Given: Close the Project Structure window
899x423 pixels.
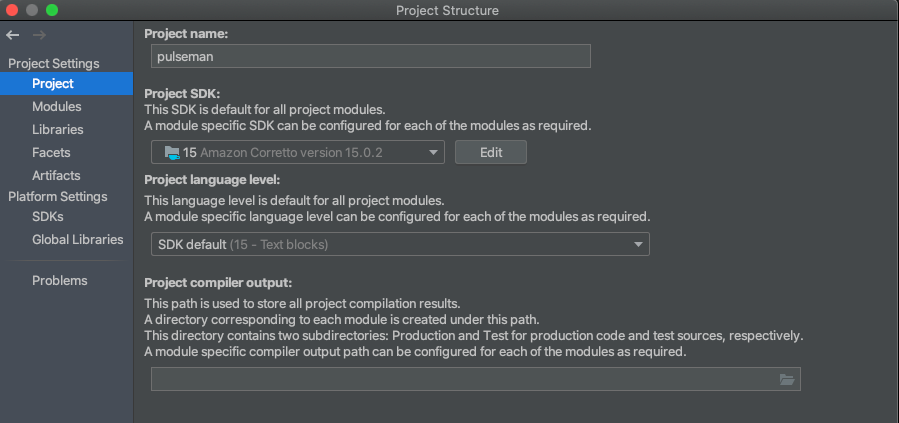Looking at the screenshot, I should tap(13, 10).
